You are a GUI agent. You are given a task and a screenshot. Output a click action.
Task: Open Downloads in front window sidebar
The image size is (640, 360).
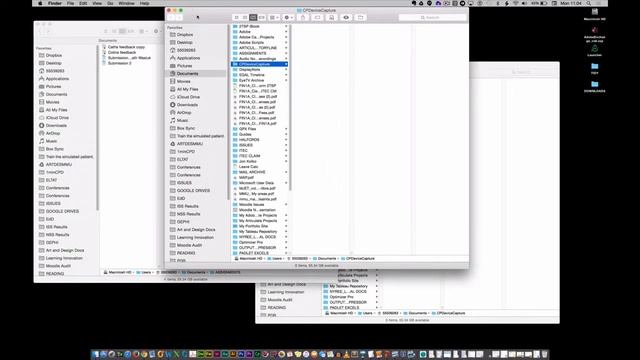(184, 105)
